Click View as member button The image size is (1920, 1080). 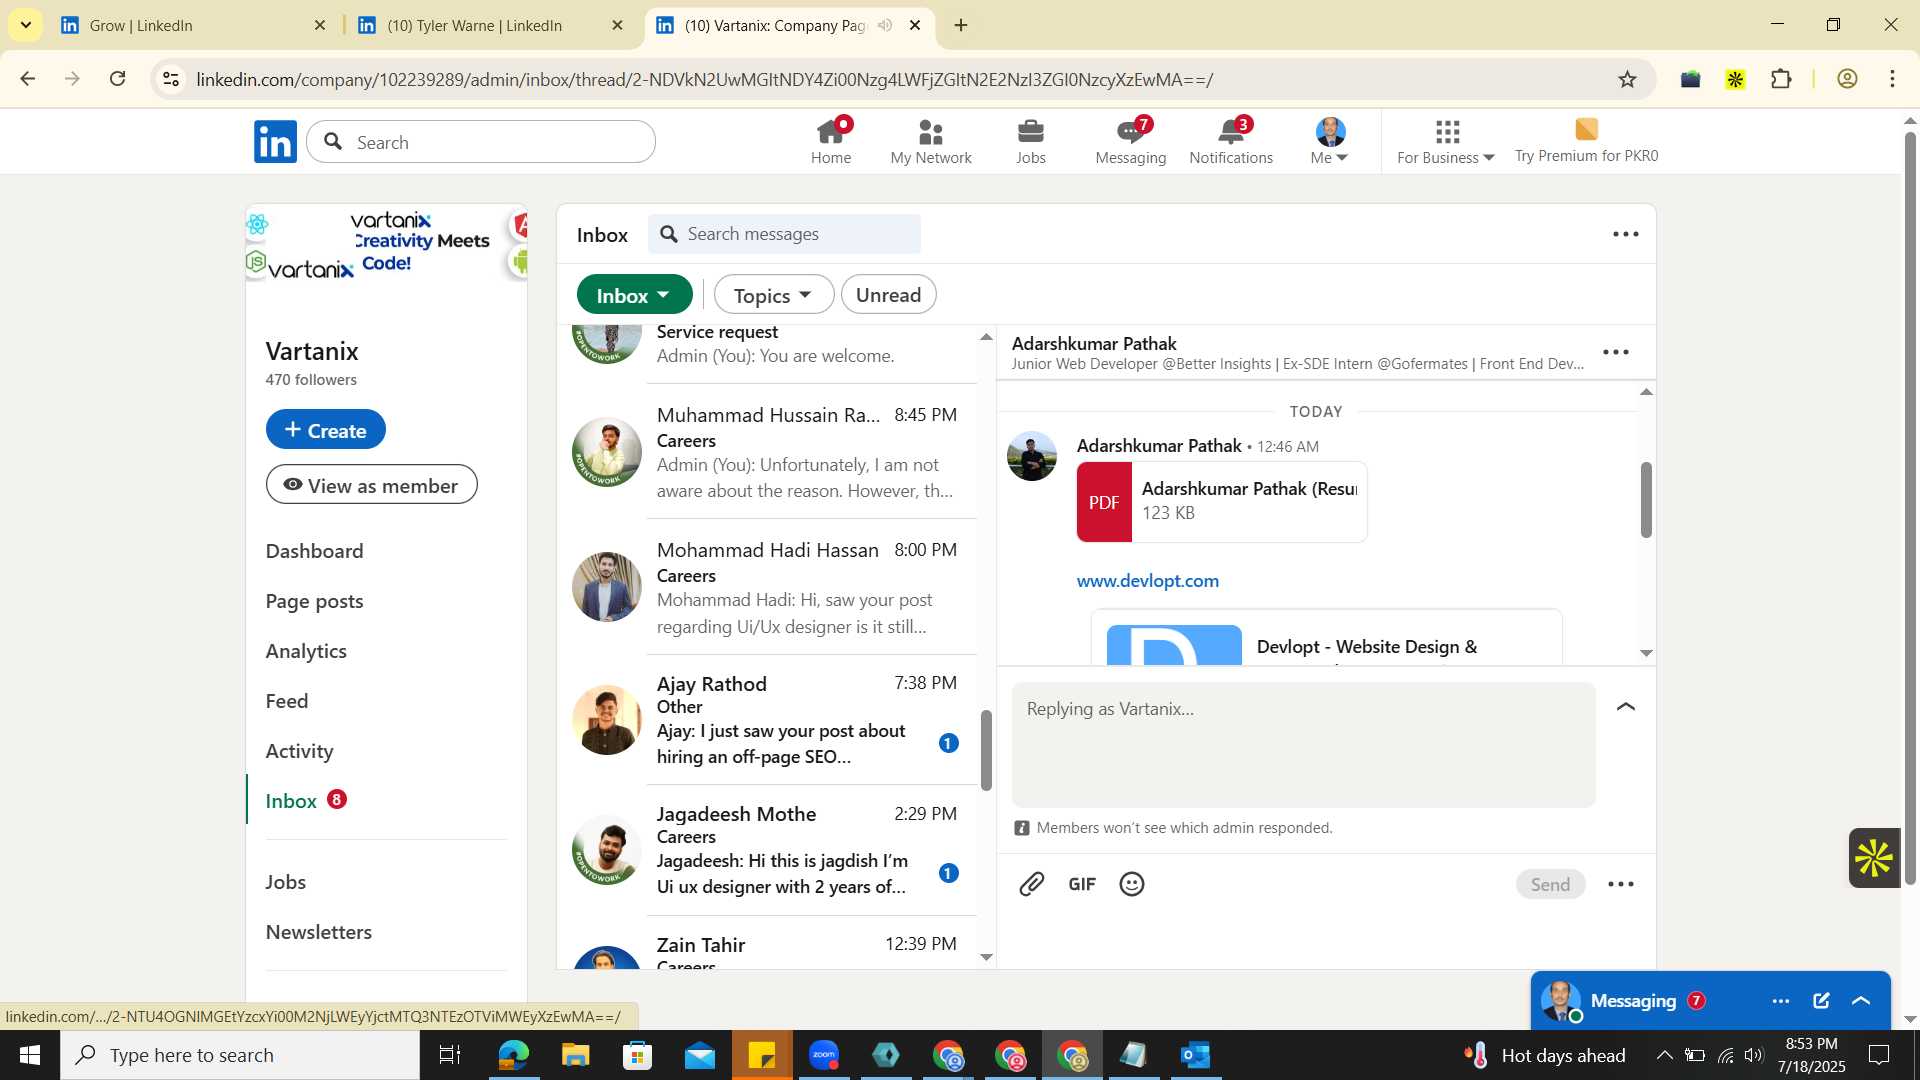(371, 485)
